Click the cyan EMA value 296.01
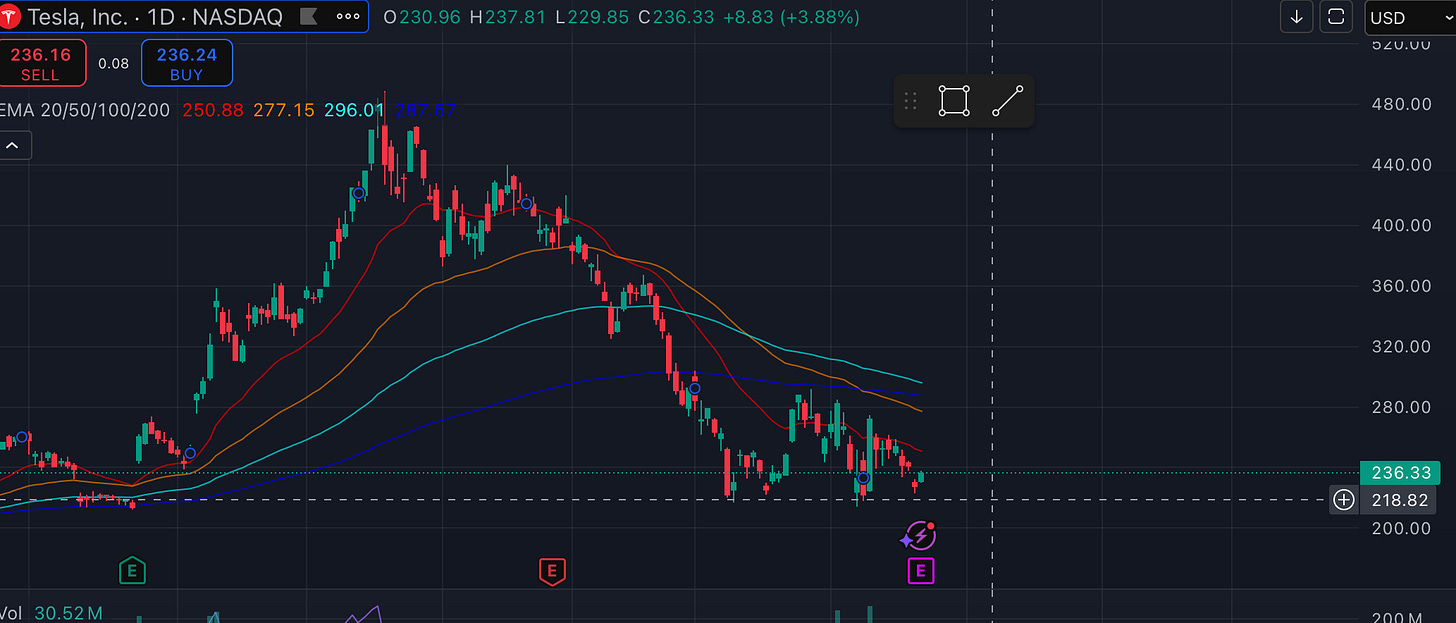 [x=354, y=110]
